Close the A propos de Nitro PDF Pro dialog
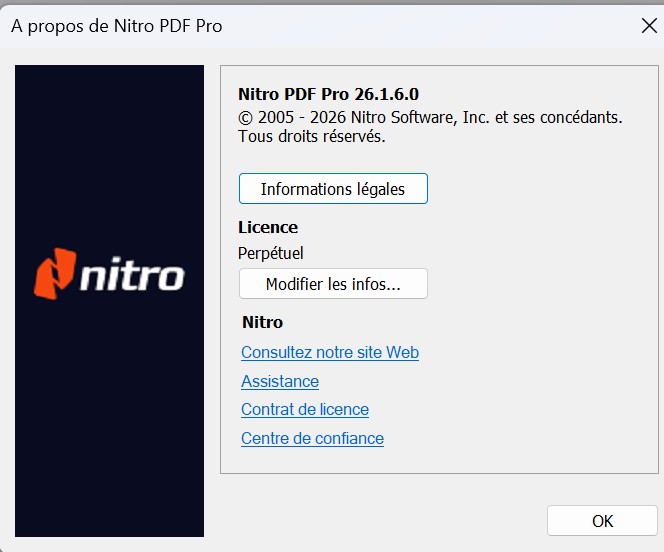Viewport: 664px width, 552px height. pos(649,26)
